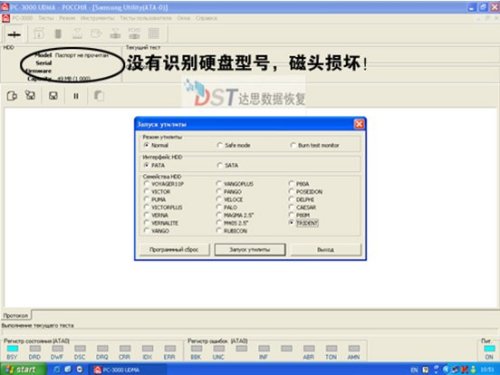Click the PC-3000 app icon in menu bar

(6, 18)
